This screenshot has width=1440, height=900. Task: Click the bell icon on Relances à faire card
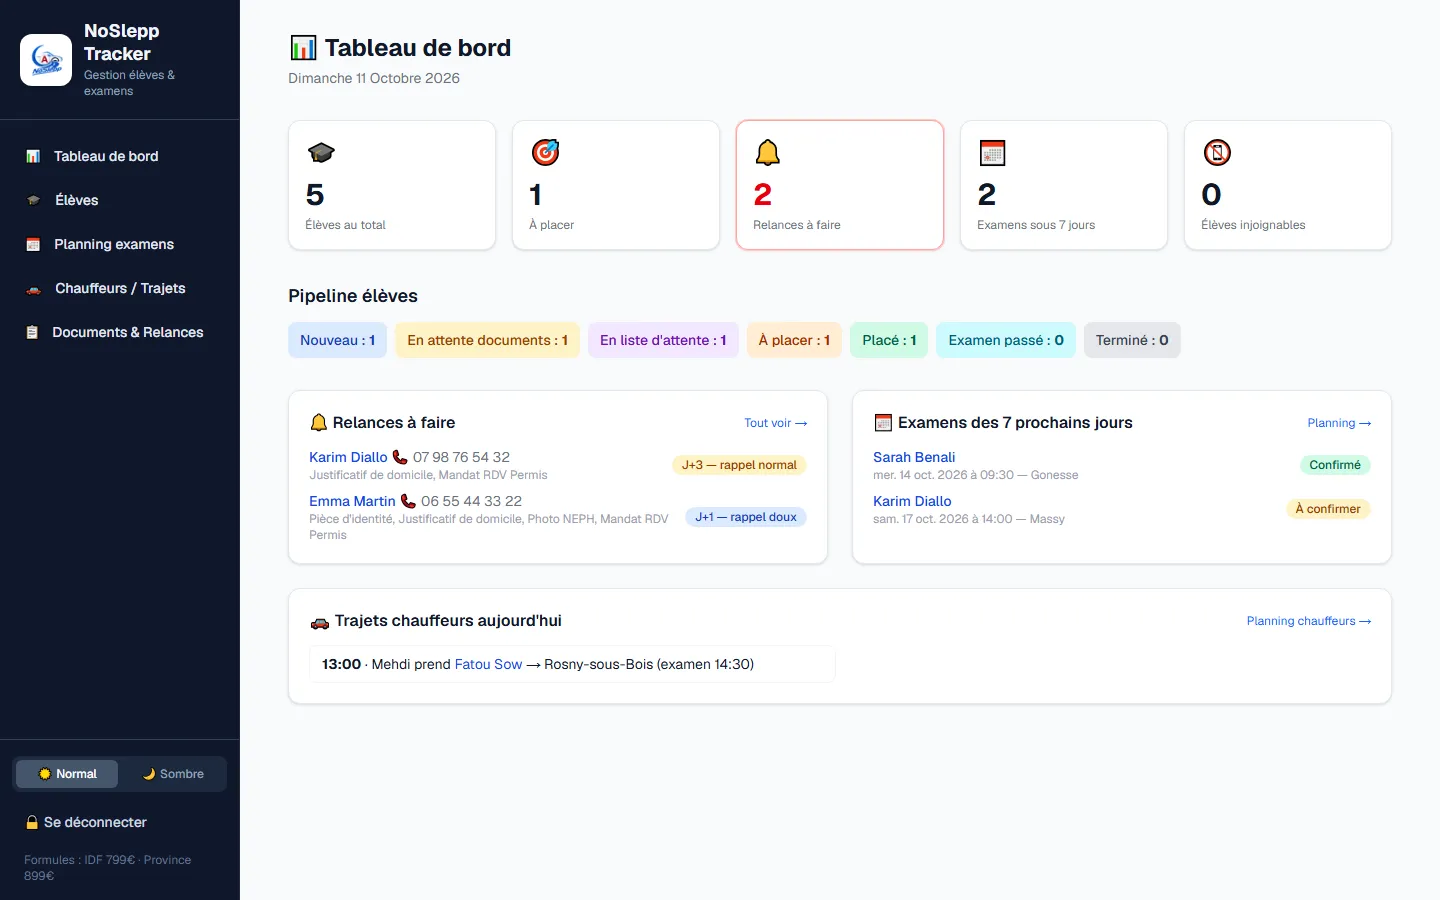[768, 152]
